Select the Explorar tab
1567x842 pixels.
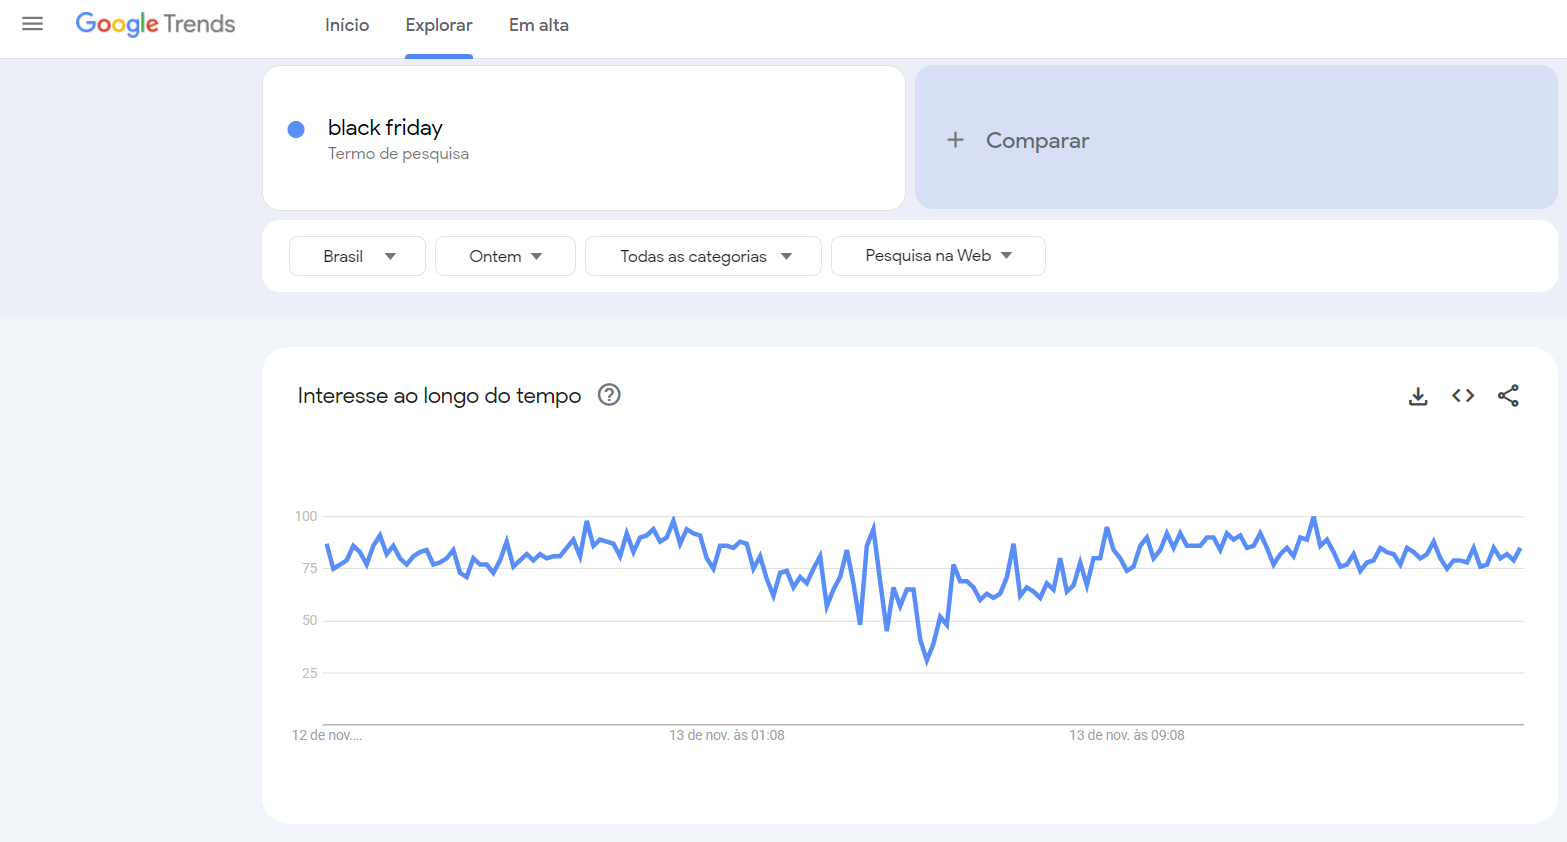(439, 25)
